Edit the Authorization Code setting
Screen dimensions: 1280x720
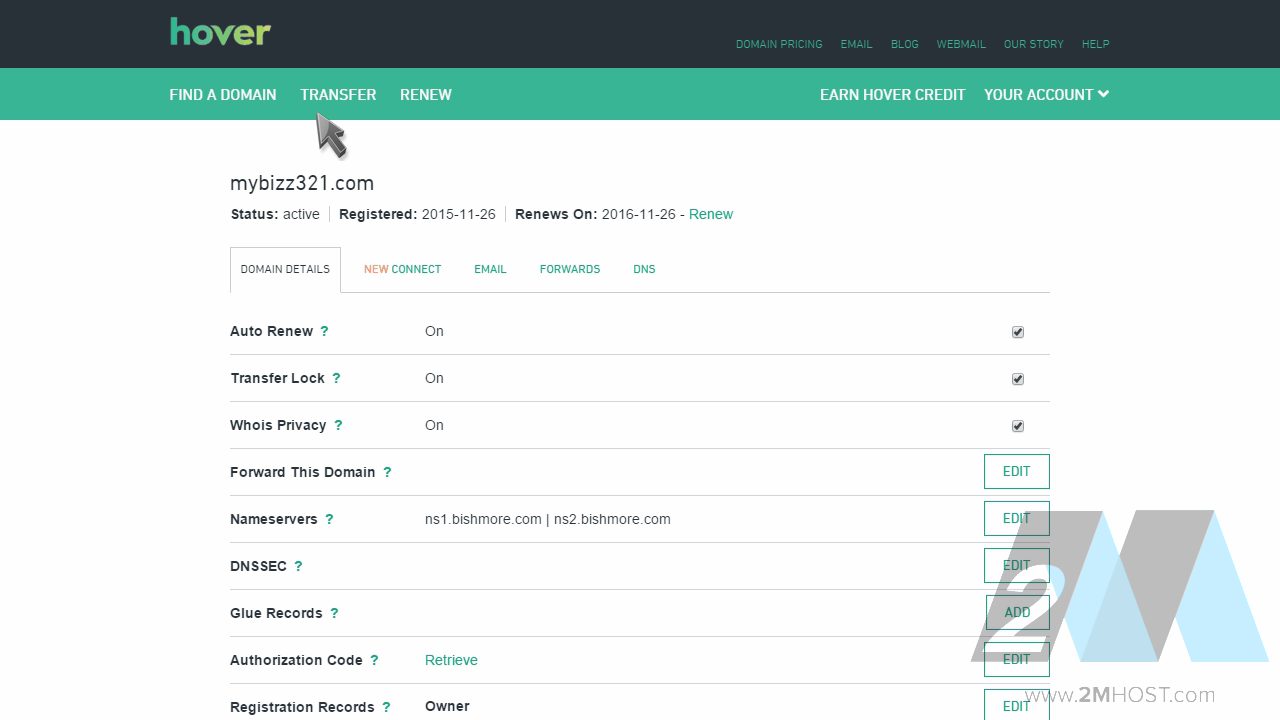pos(1016,660)
